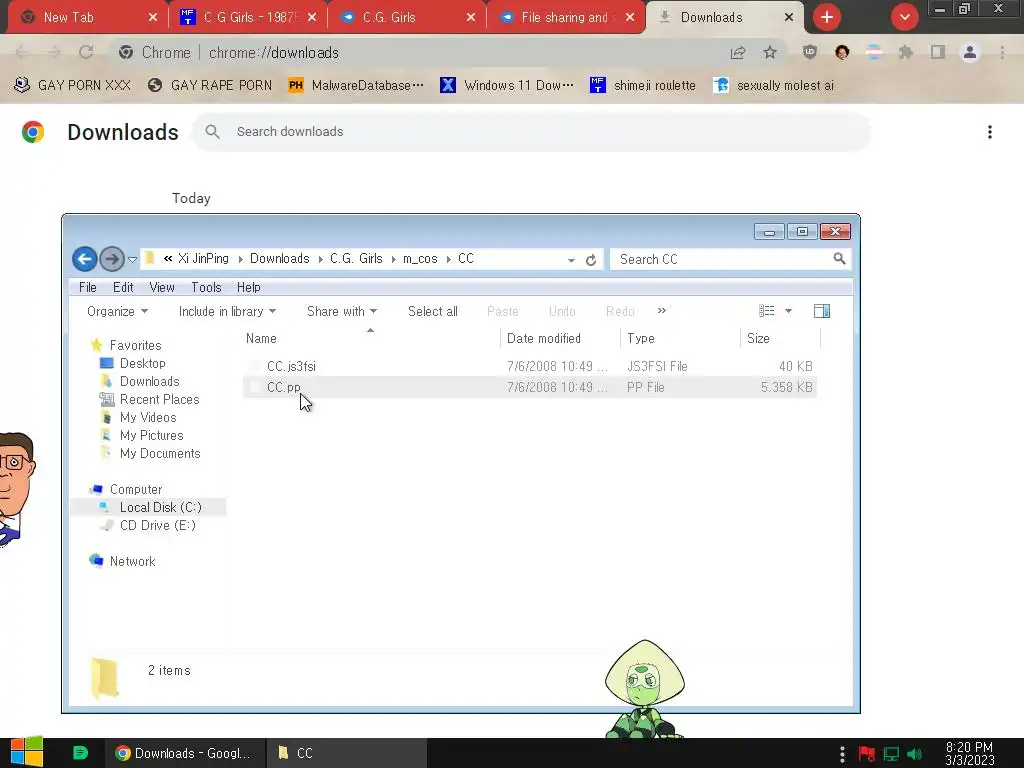Open the Windows 11 Dow bookmark
Screen dimensions: 1024x768
(507, 86)
